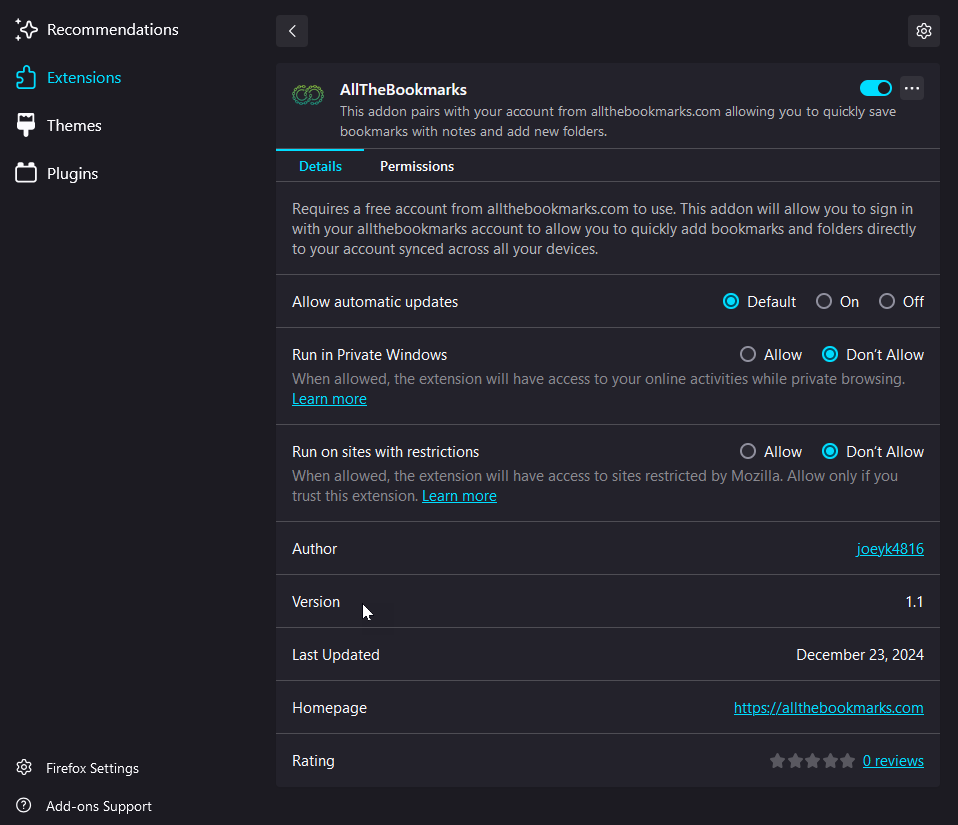Image resolution: width=958 pixels, height=825 pixels.
Task: Click the Rating label
Action: (x=313, y=761)
